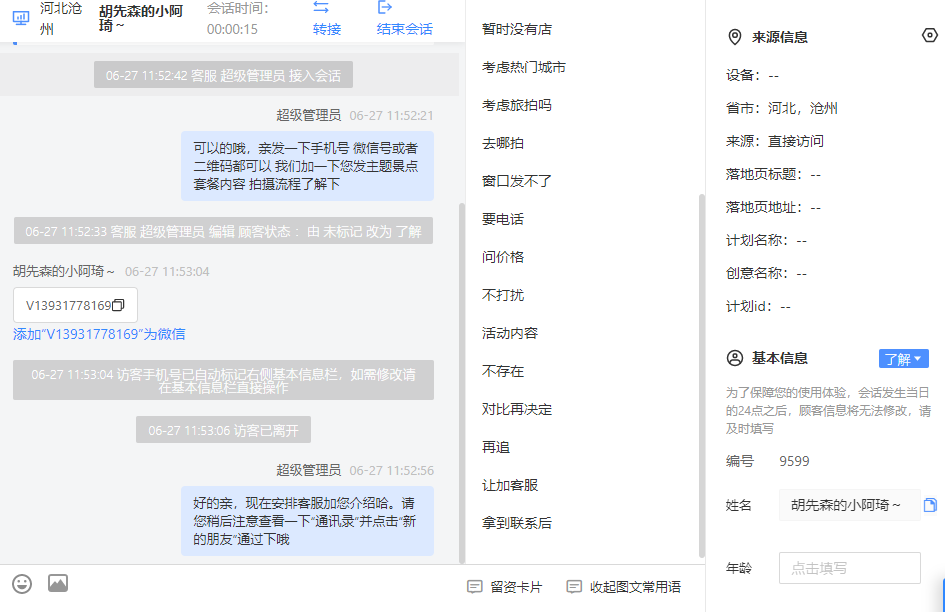Select quick phrase 考虑旅拍吗
945x612 pixels.
click(517, 105)
